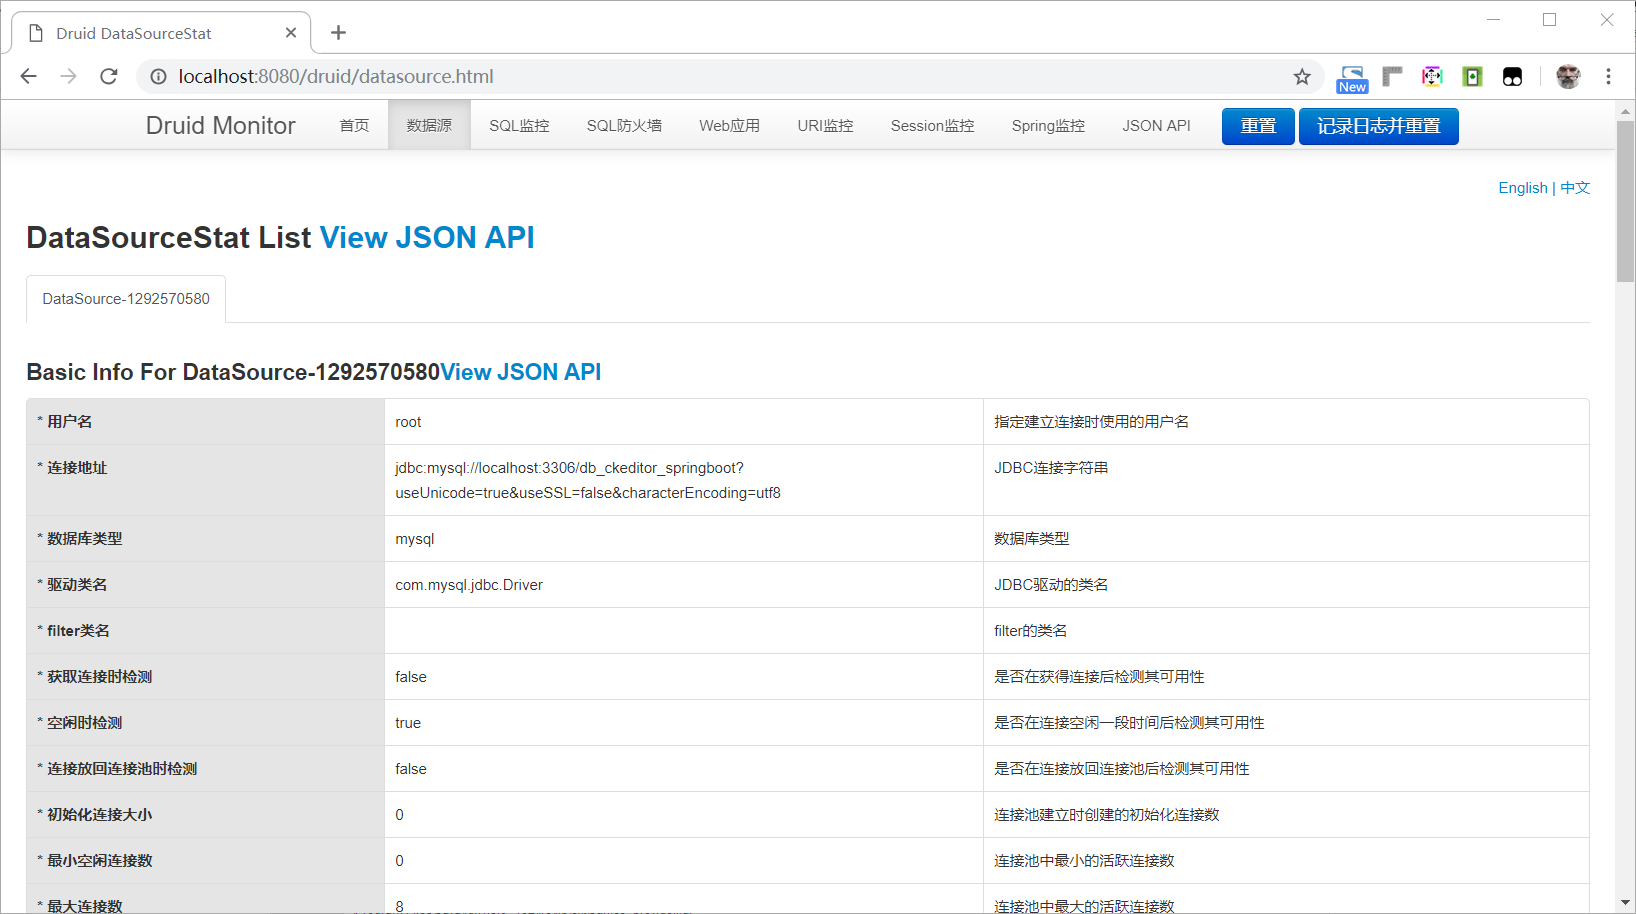1636x914 pixels.
Task: Bookmark this page with star icon
Action: point(1301,77)
